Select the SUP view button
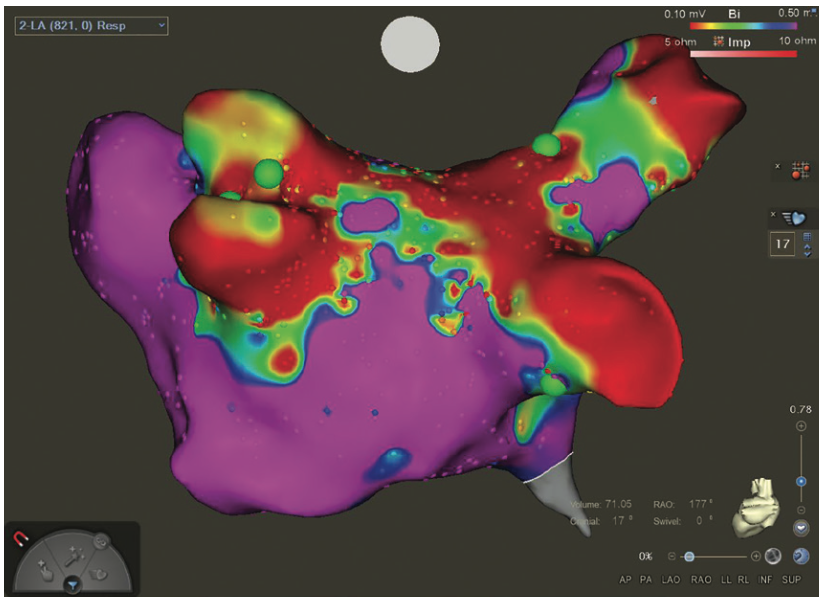This screenshot has height=608, width=826. click(x=792, y=579)
